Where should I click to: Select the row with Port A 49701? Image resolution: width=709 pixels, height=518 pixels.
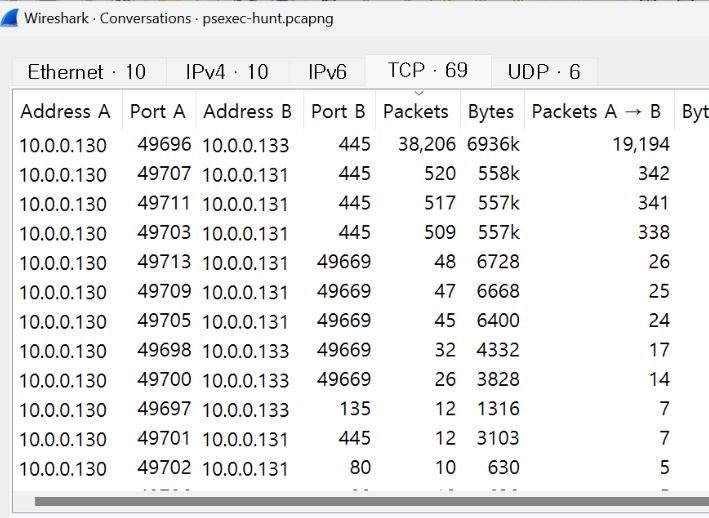point(361,438)
